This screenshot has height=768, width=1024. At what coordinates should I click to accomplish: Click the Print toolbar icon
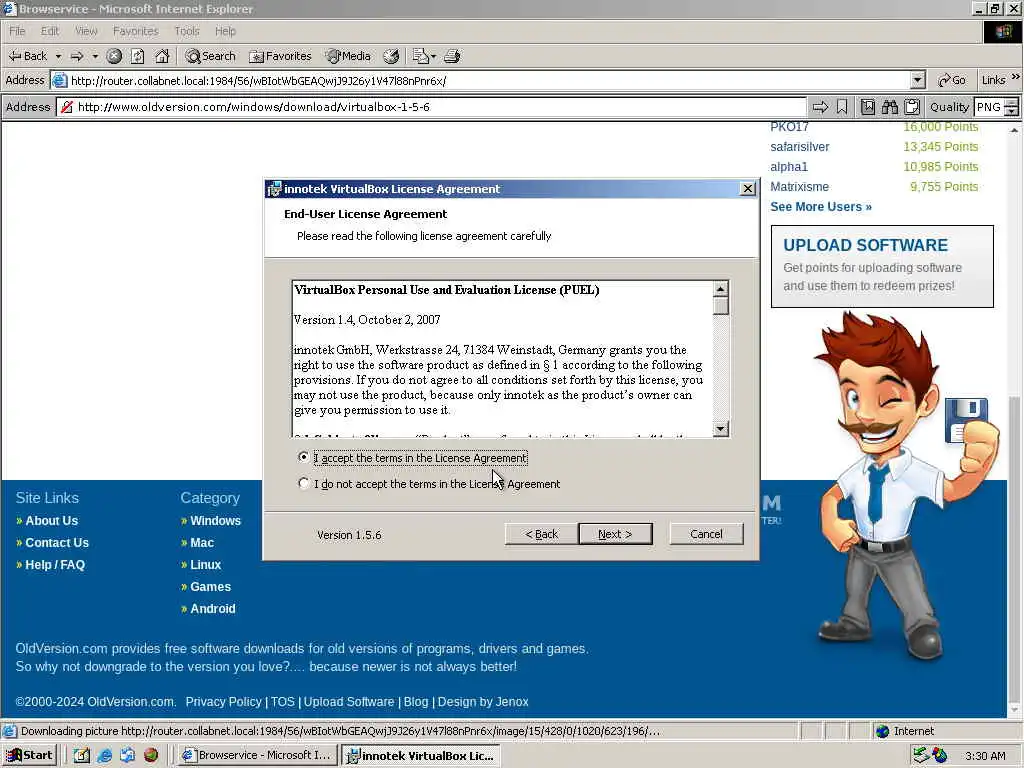tap(452, 56)
